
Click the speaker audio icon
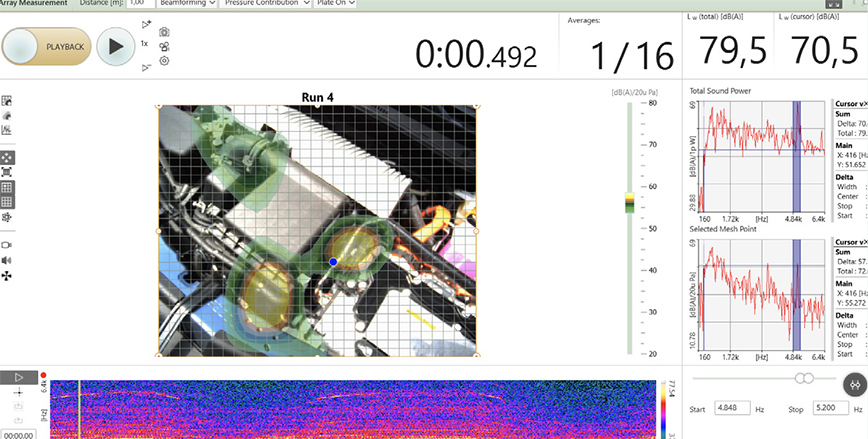pos(7,260)
